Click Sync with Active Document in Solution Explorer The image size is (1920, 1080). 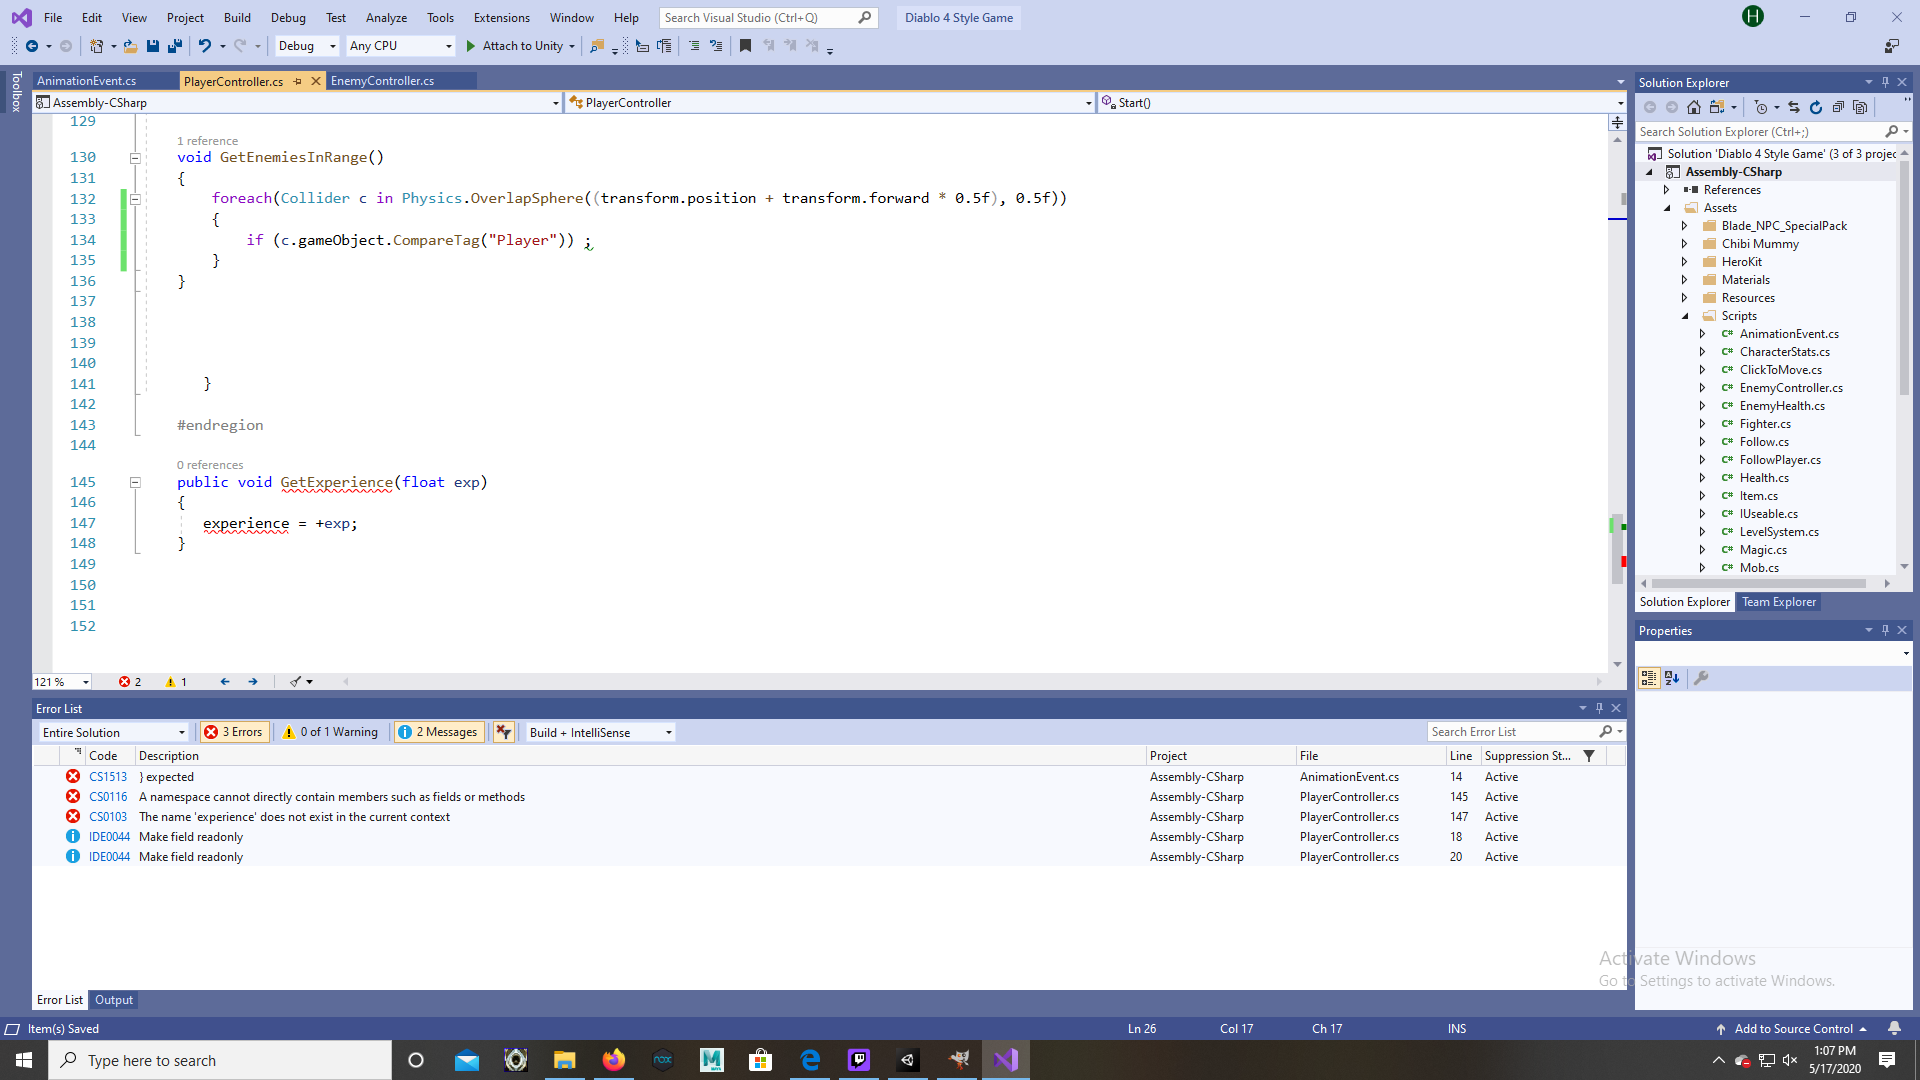(1794, 107)
